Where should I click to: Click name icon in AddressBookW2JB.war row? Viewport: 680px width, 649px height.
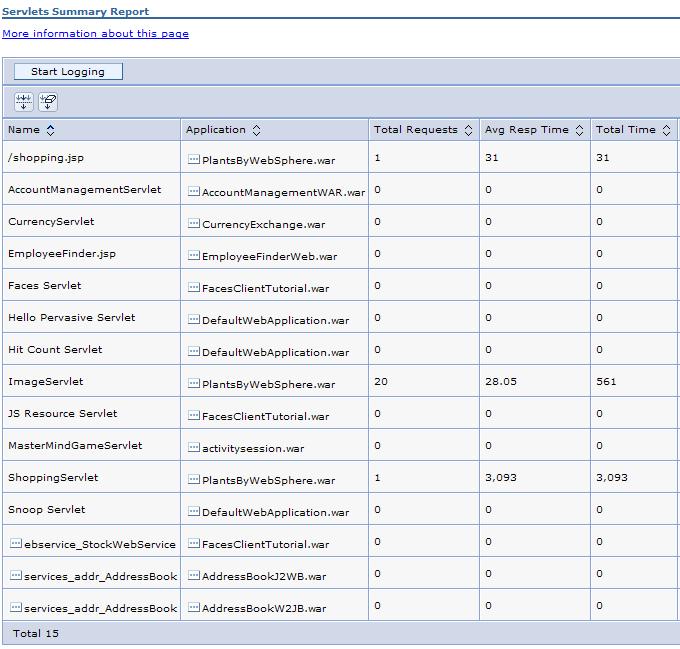[x=16, y=607]
